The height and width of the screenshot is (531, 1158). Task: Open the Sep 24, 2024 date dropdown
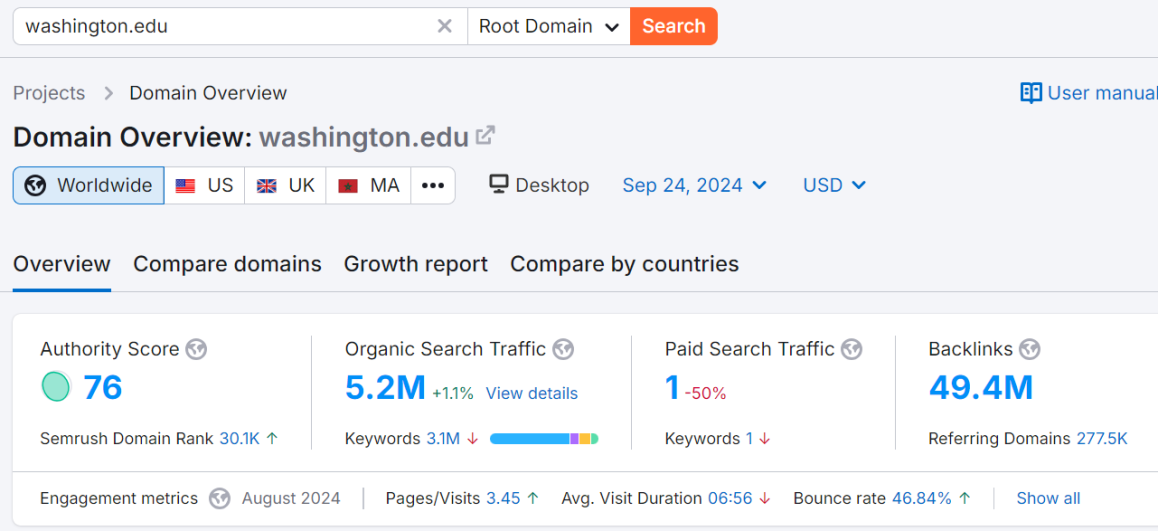[695, 185]
